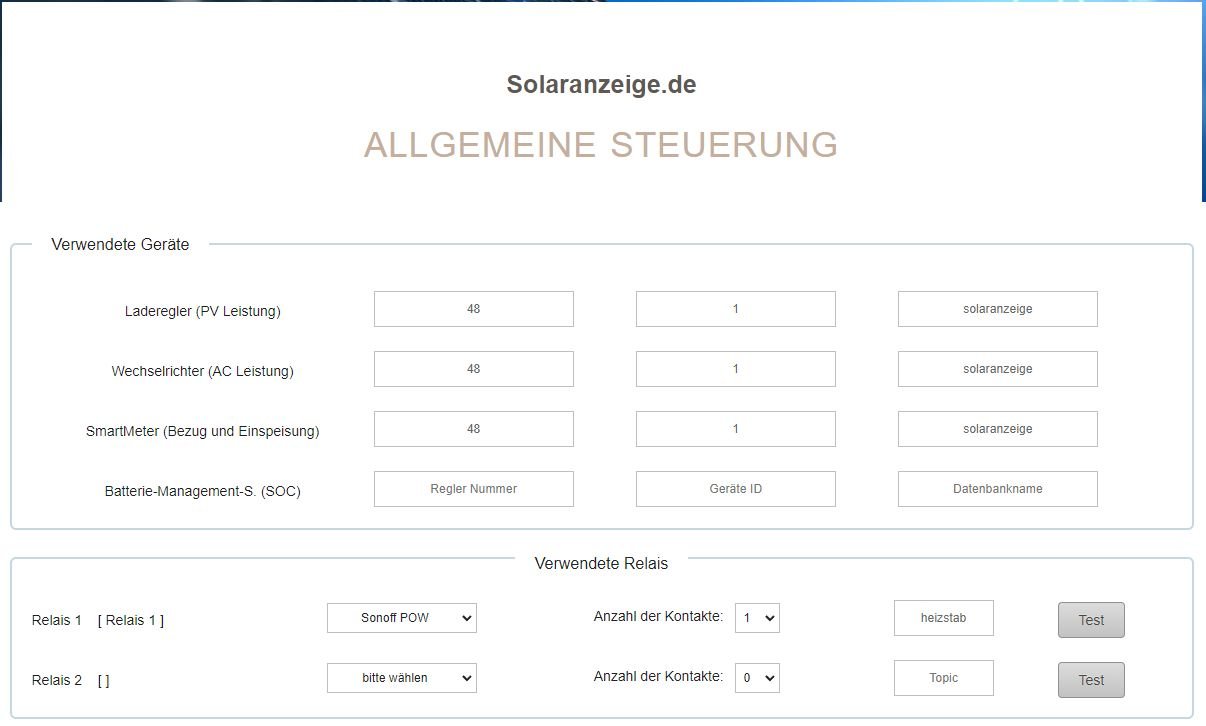Expand Relais 2 Anzahl der Kontakte dropdown

coord(756,678)
